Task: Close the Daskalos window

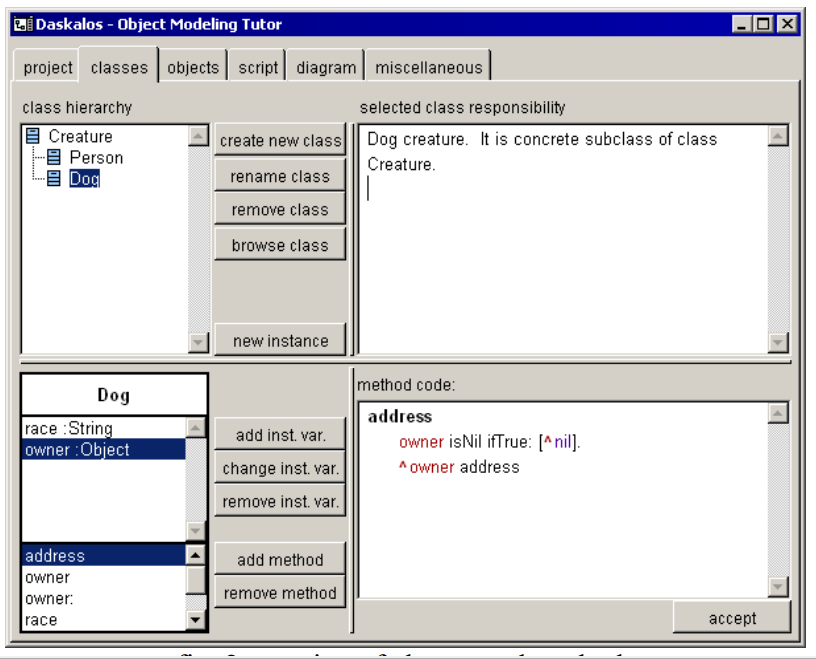Action: tap(787, 24)
